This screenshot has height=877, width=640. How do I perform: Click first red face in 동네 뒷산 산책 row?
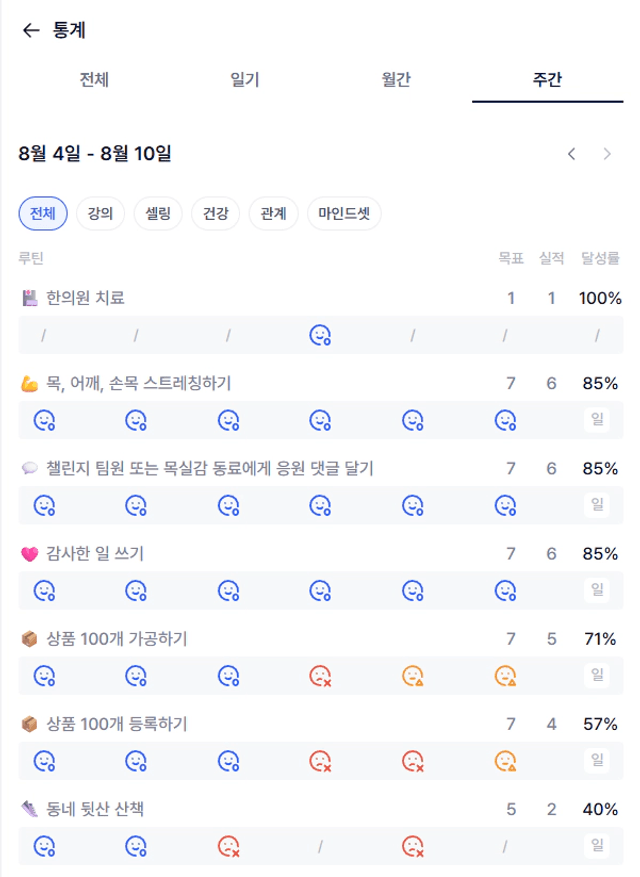pyautogui.click(x=228, y=846)
